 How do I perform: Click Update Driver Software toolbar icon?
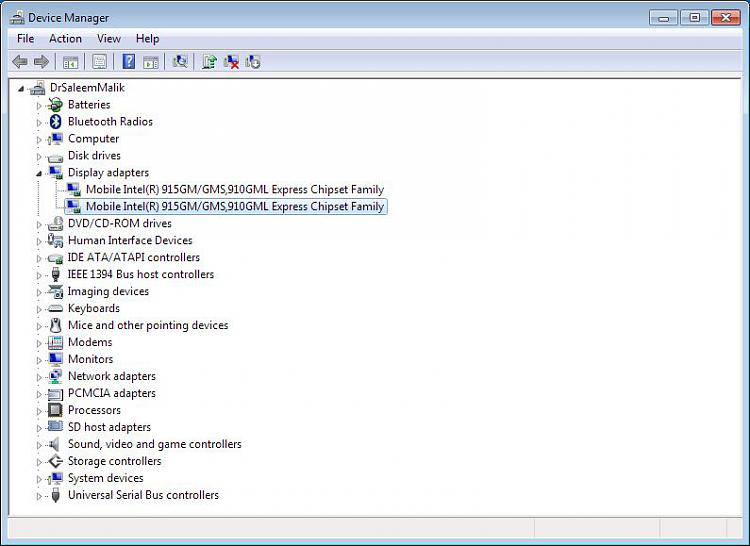tap(210, 62)
